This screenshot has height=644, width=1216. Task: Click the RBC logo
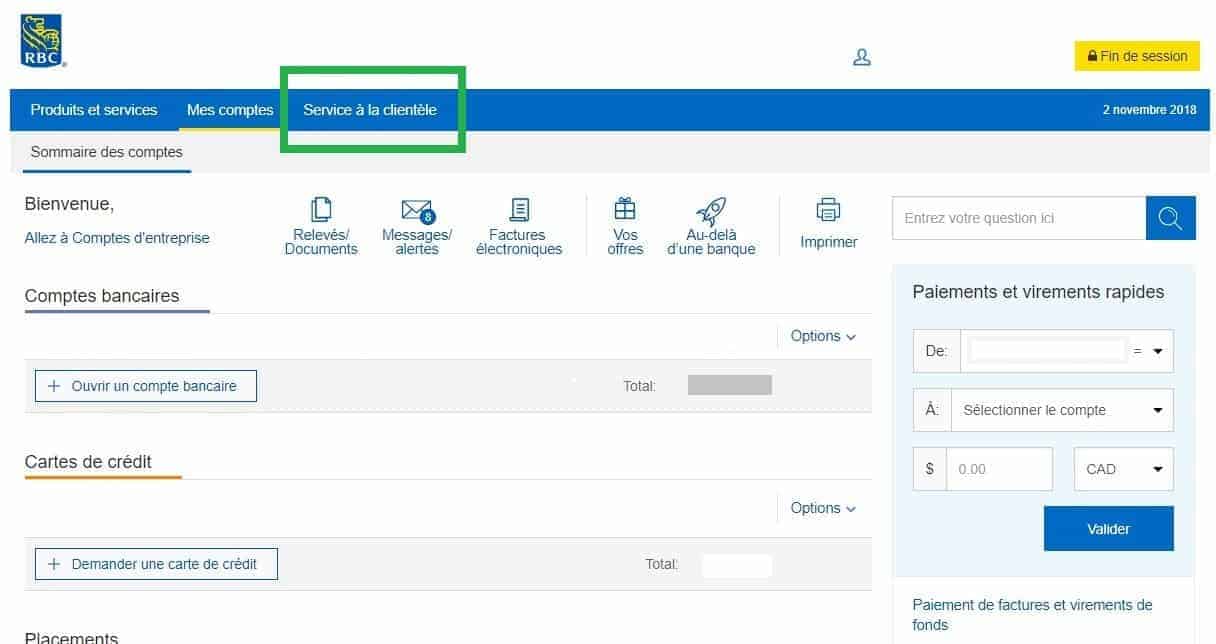41,40
